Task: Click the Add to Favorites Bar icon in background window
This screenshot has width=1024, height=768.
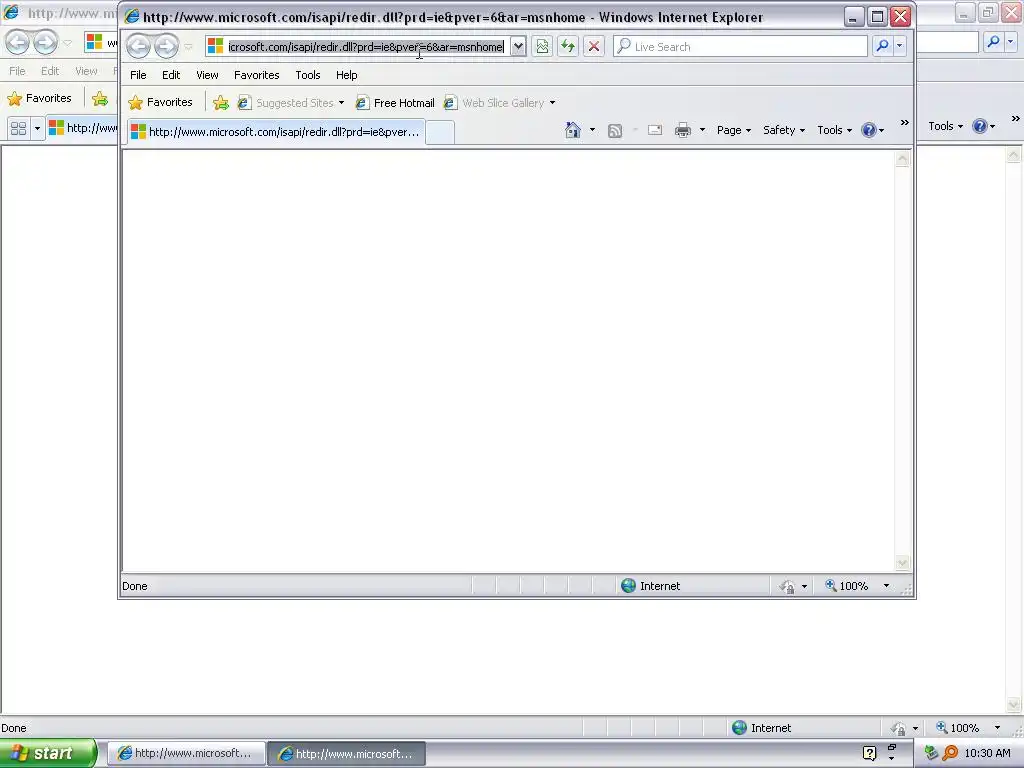Action: (100, 99)
